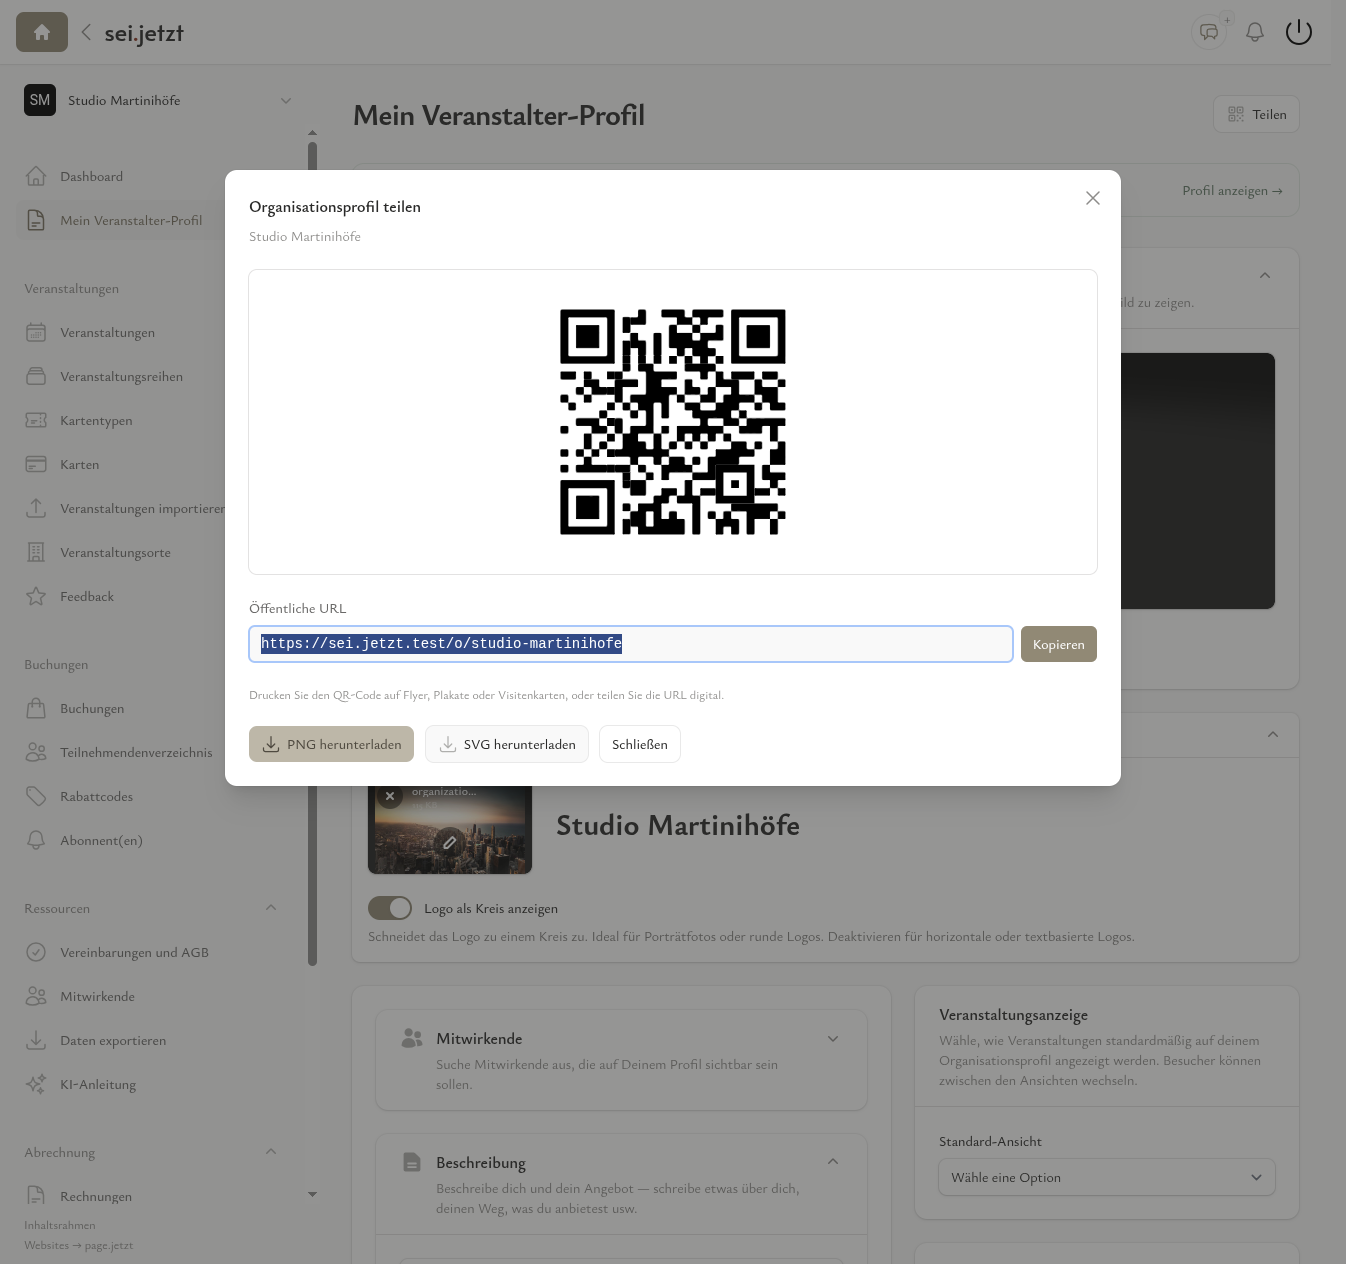This screenshot has height=1264, width=1346.
Task: Click the back arrow beside sei.jetzt
Action: tap(86, 32)
